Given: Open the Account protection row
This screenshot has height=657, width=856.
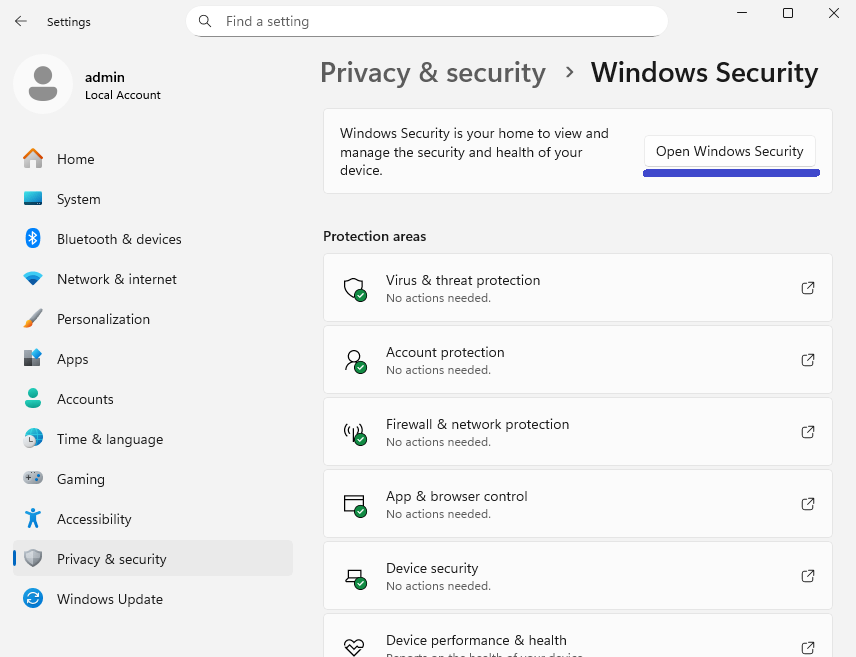Looking at the screenshot, I should click(x=577, y=360).
